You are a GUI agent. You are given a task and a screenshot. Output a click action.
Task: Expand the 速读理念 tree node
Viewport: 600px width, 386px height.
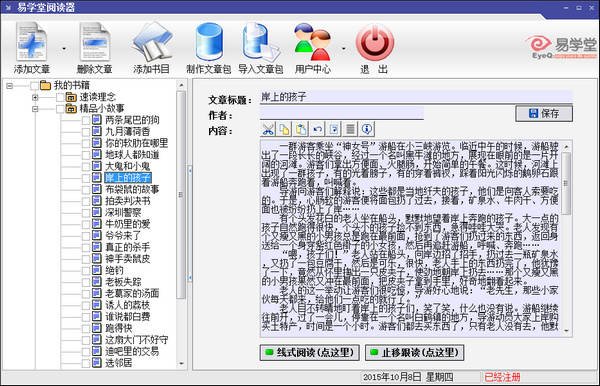pyautogui.click(x=35, y=98)
